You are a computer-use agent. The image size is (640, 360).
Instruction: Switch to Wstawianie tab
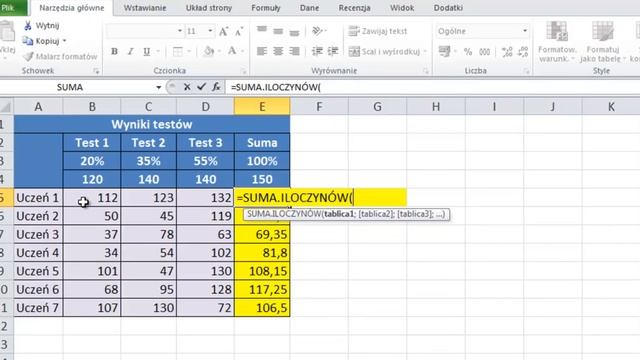tap(145, 8)
